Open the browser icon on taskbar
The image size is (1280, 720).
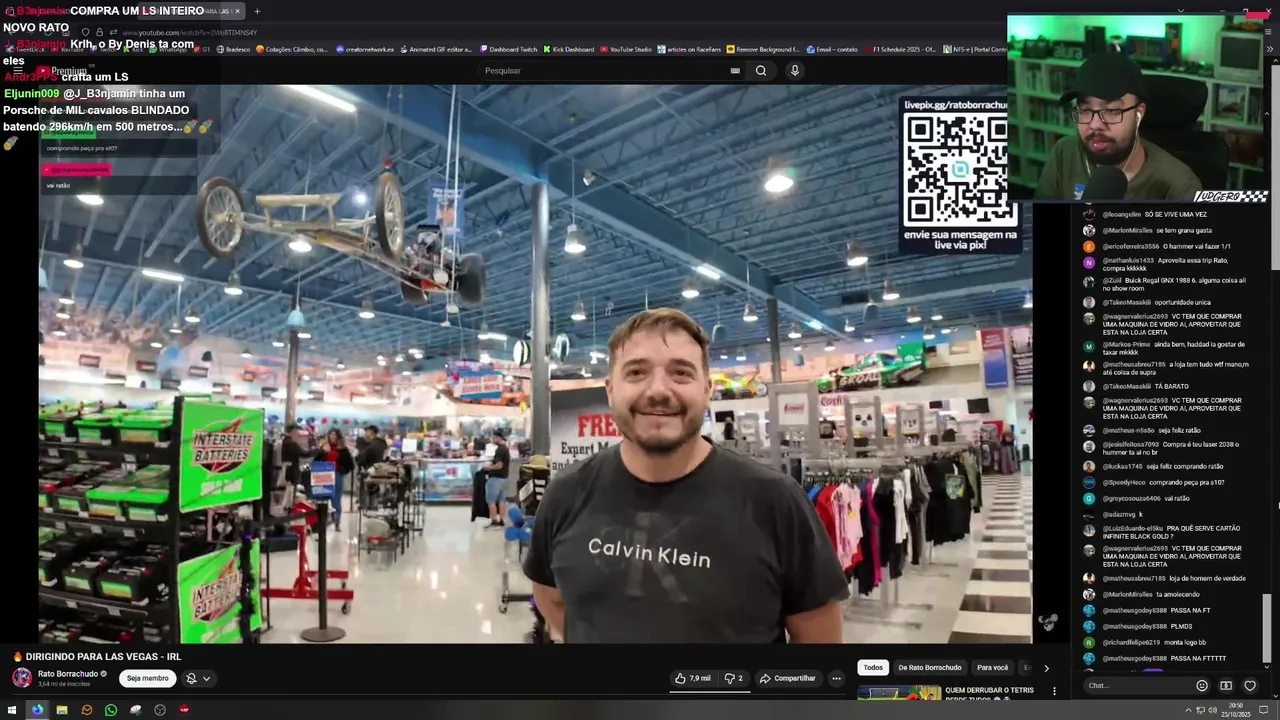[37, 710]
